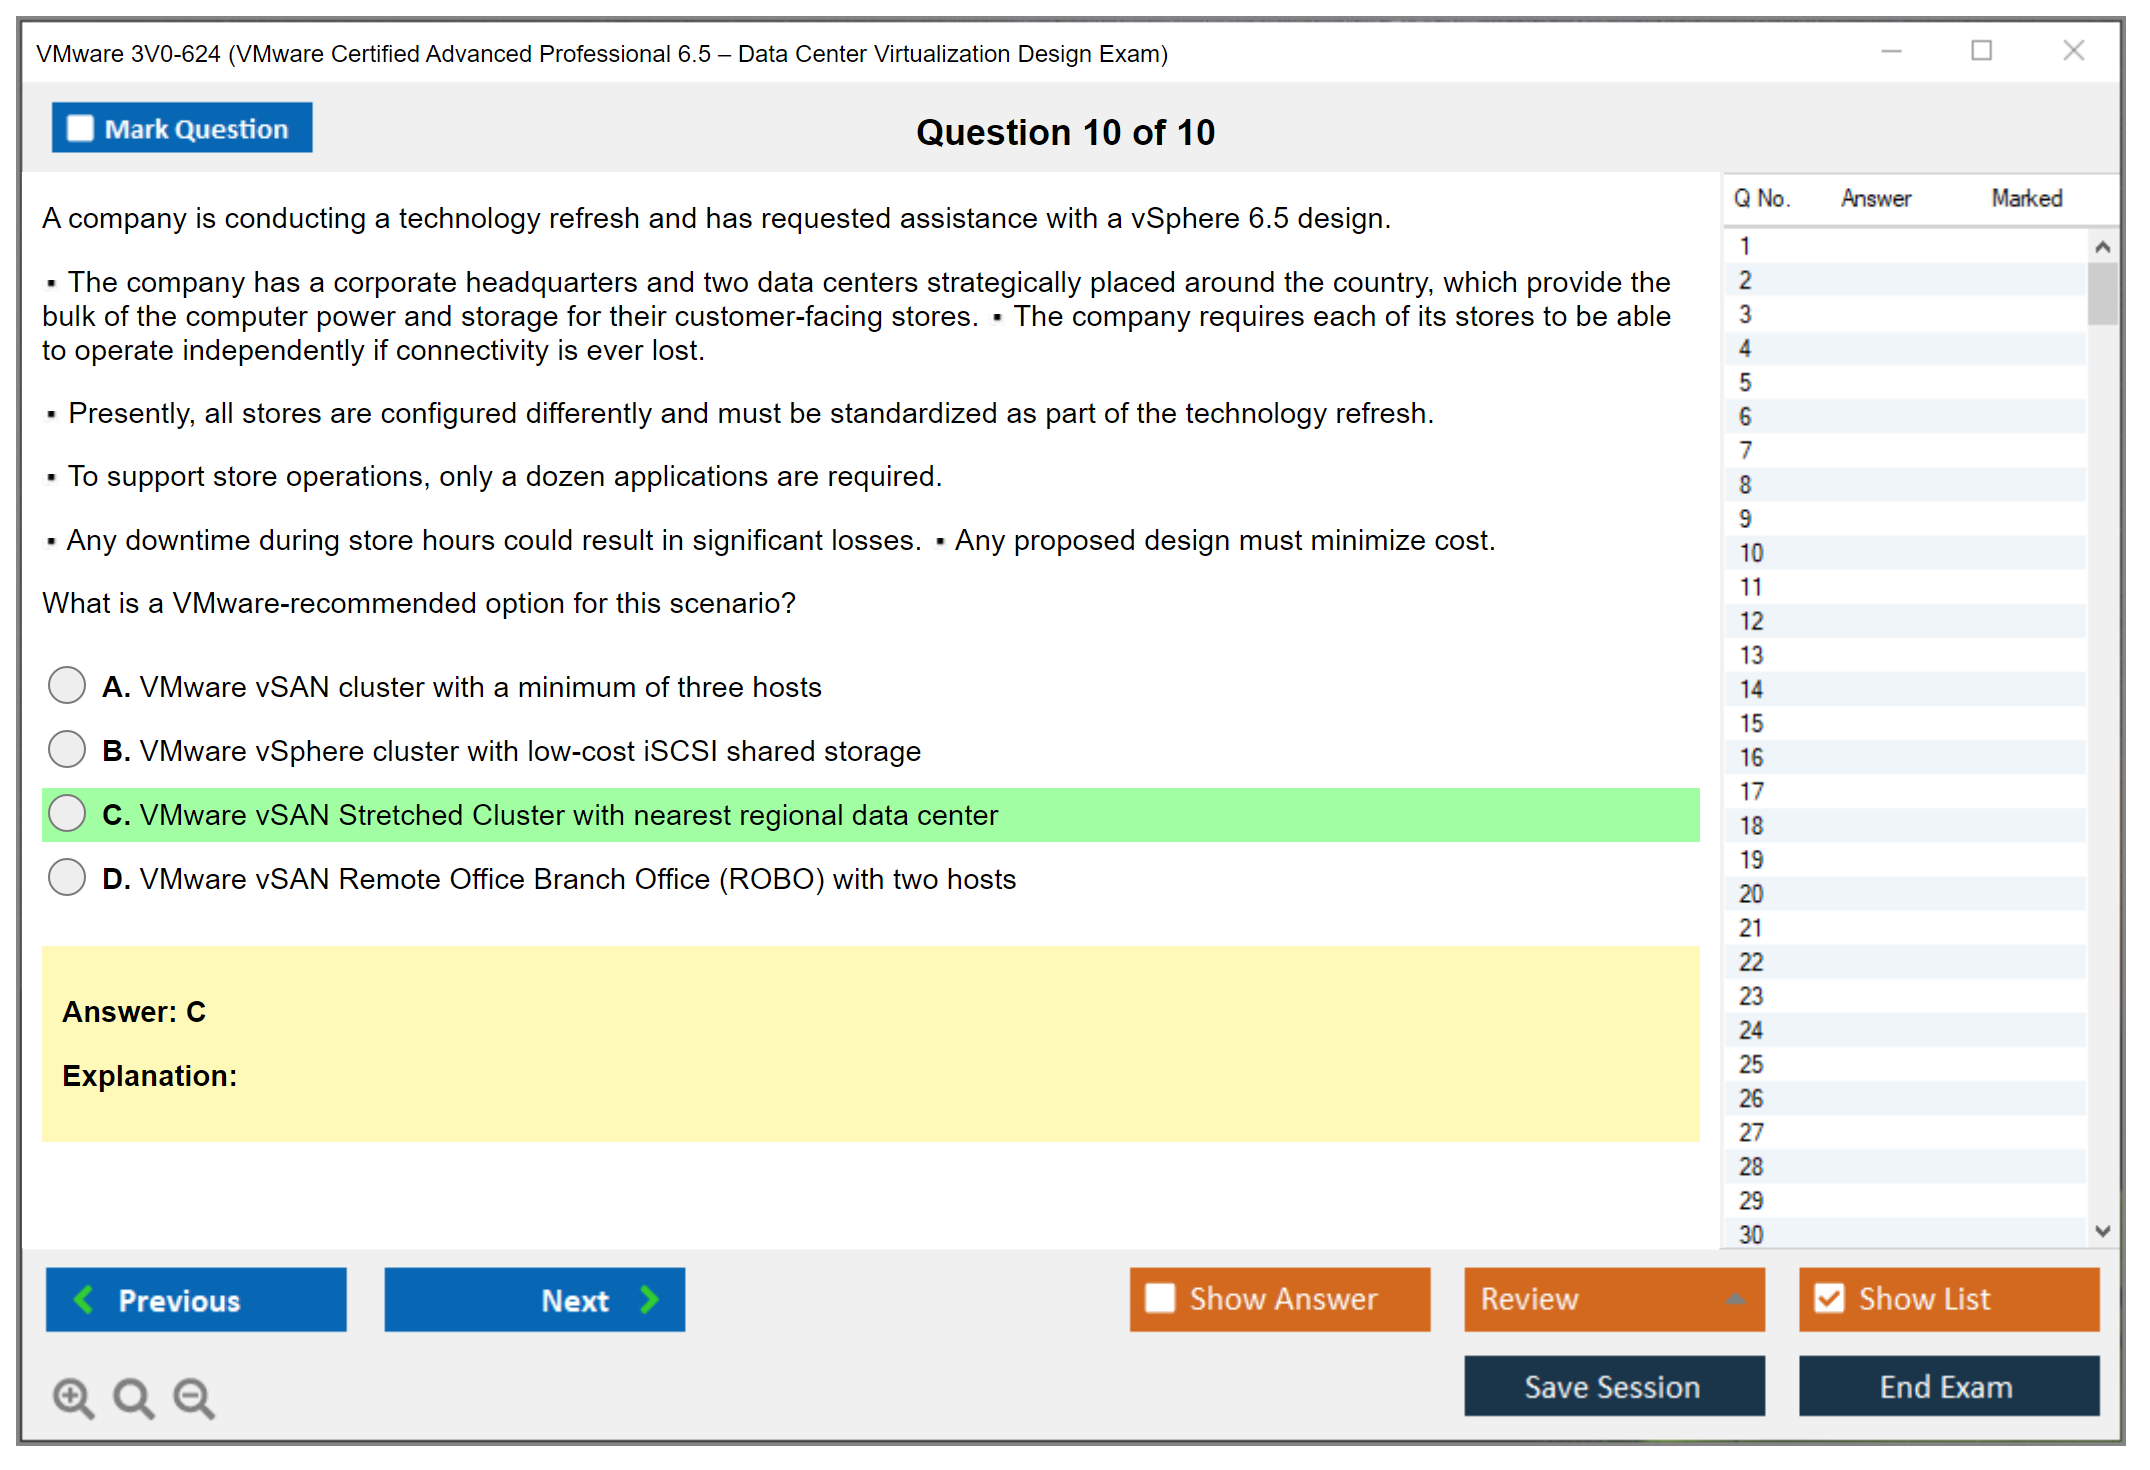Click the green right arrow on Next
This screenshot has width=2150, height=1470.
pos(649,1299)
